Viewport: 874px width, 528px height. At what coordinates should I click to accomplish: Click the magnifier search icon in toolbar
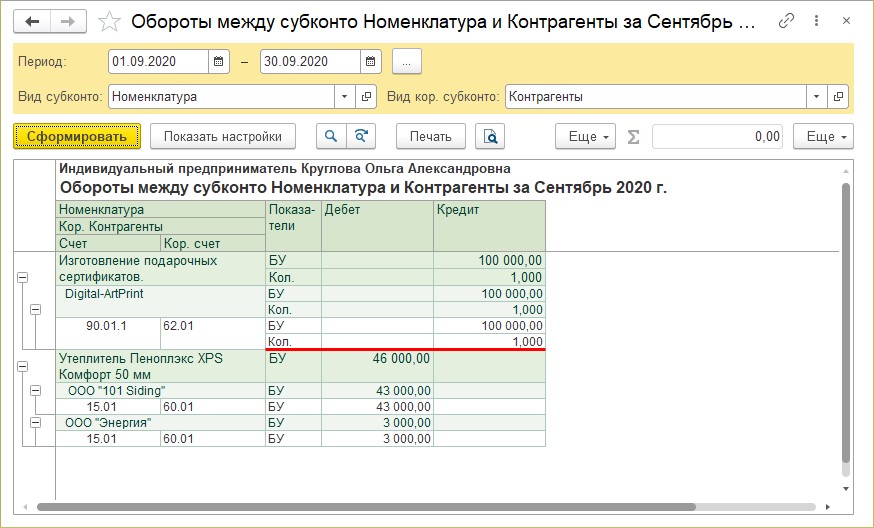330,136
